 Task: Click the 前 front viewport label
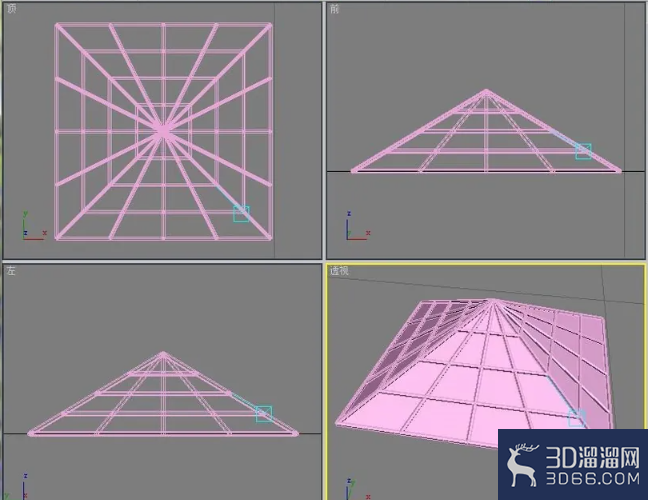334,9
